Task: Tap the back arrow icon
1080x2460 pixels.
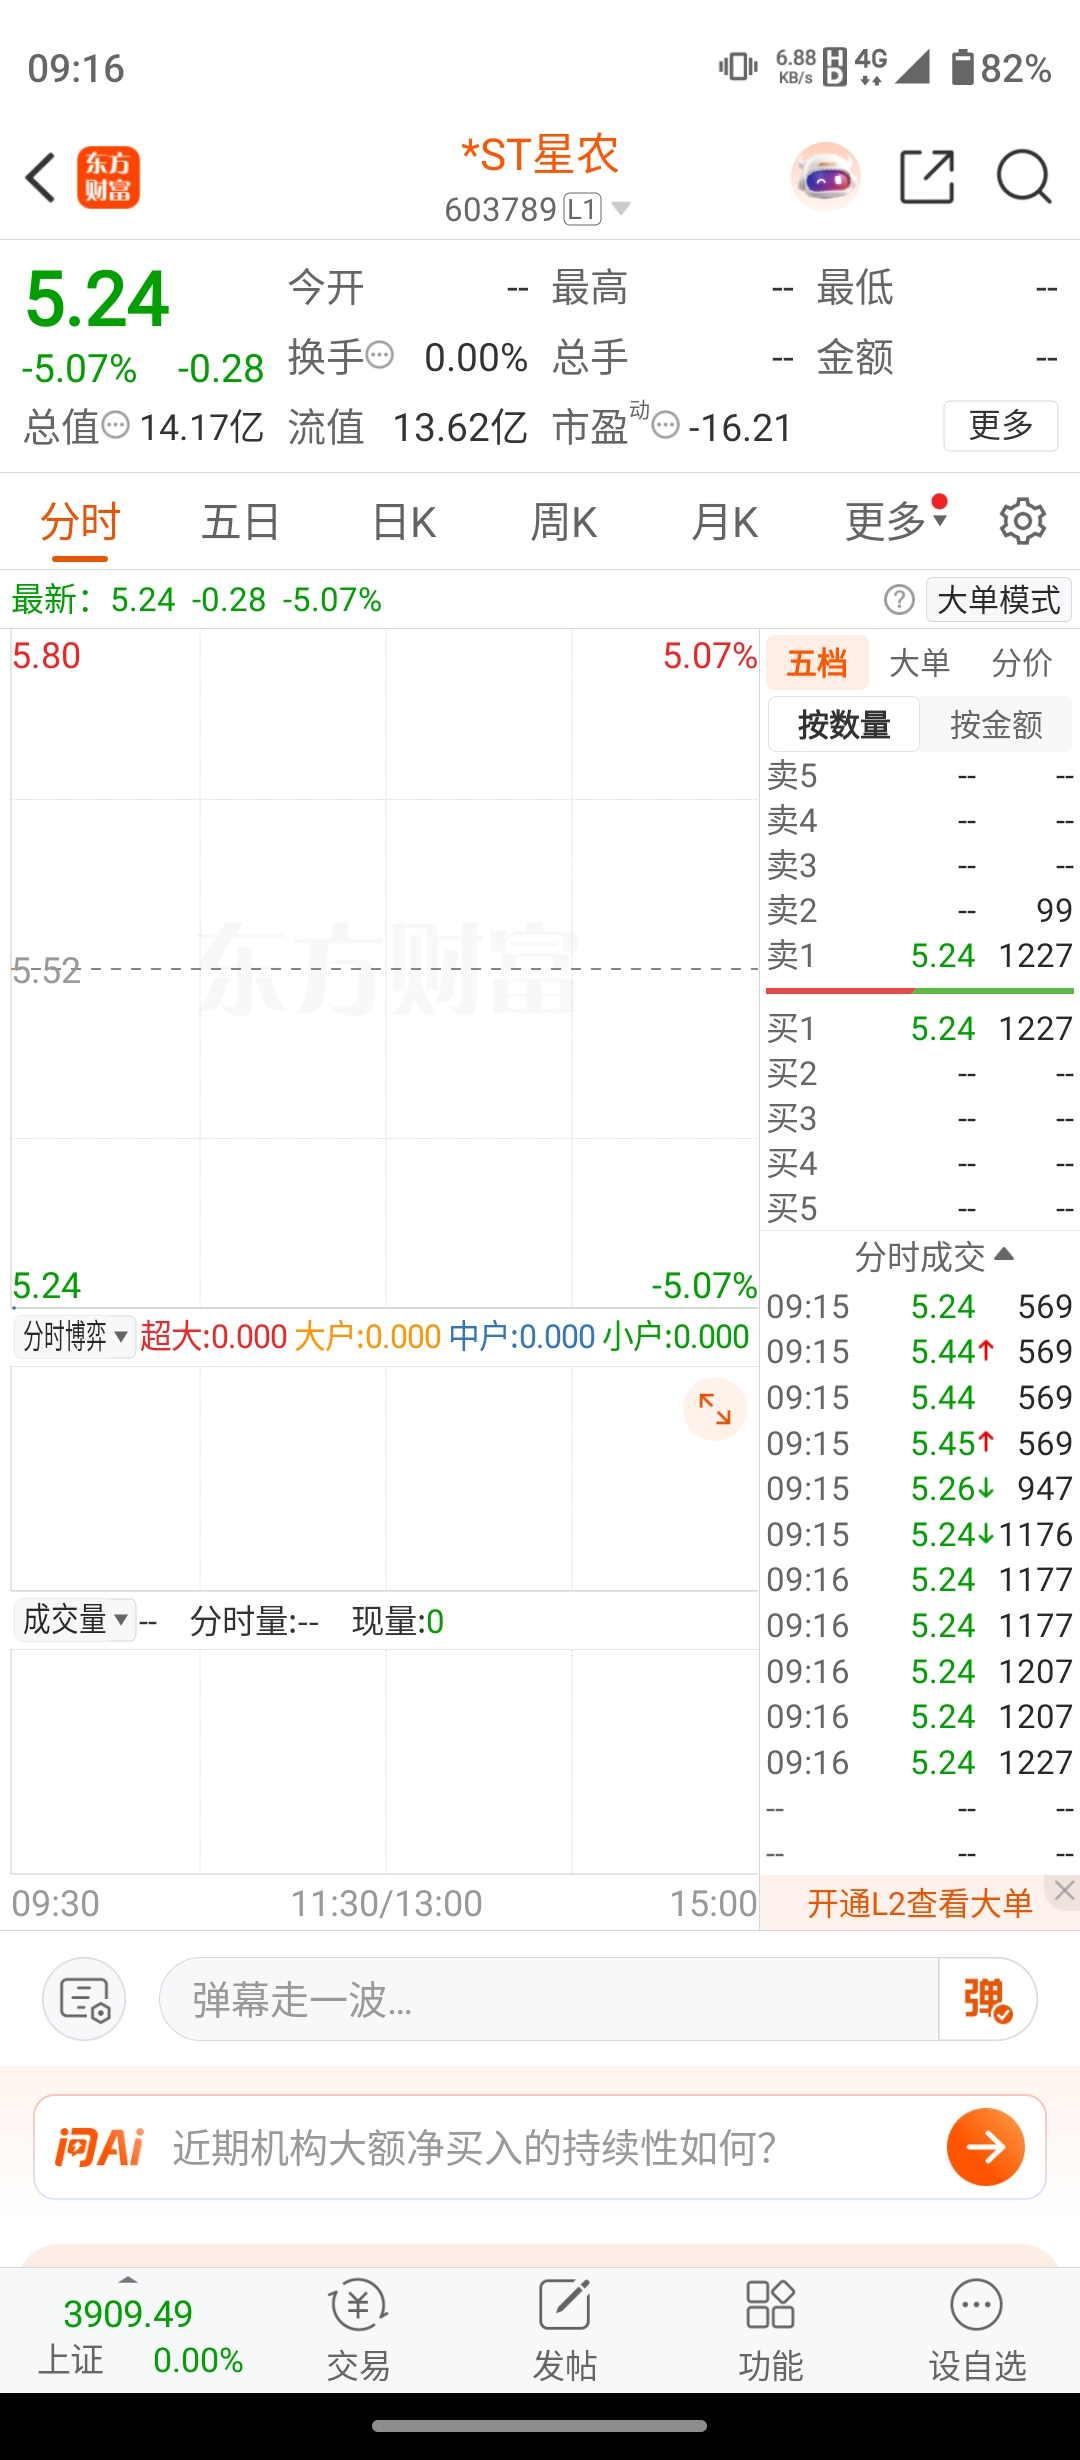Action: [x=40, y=178]
